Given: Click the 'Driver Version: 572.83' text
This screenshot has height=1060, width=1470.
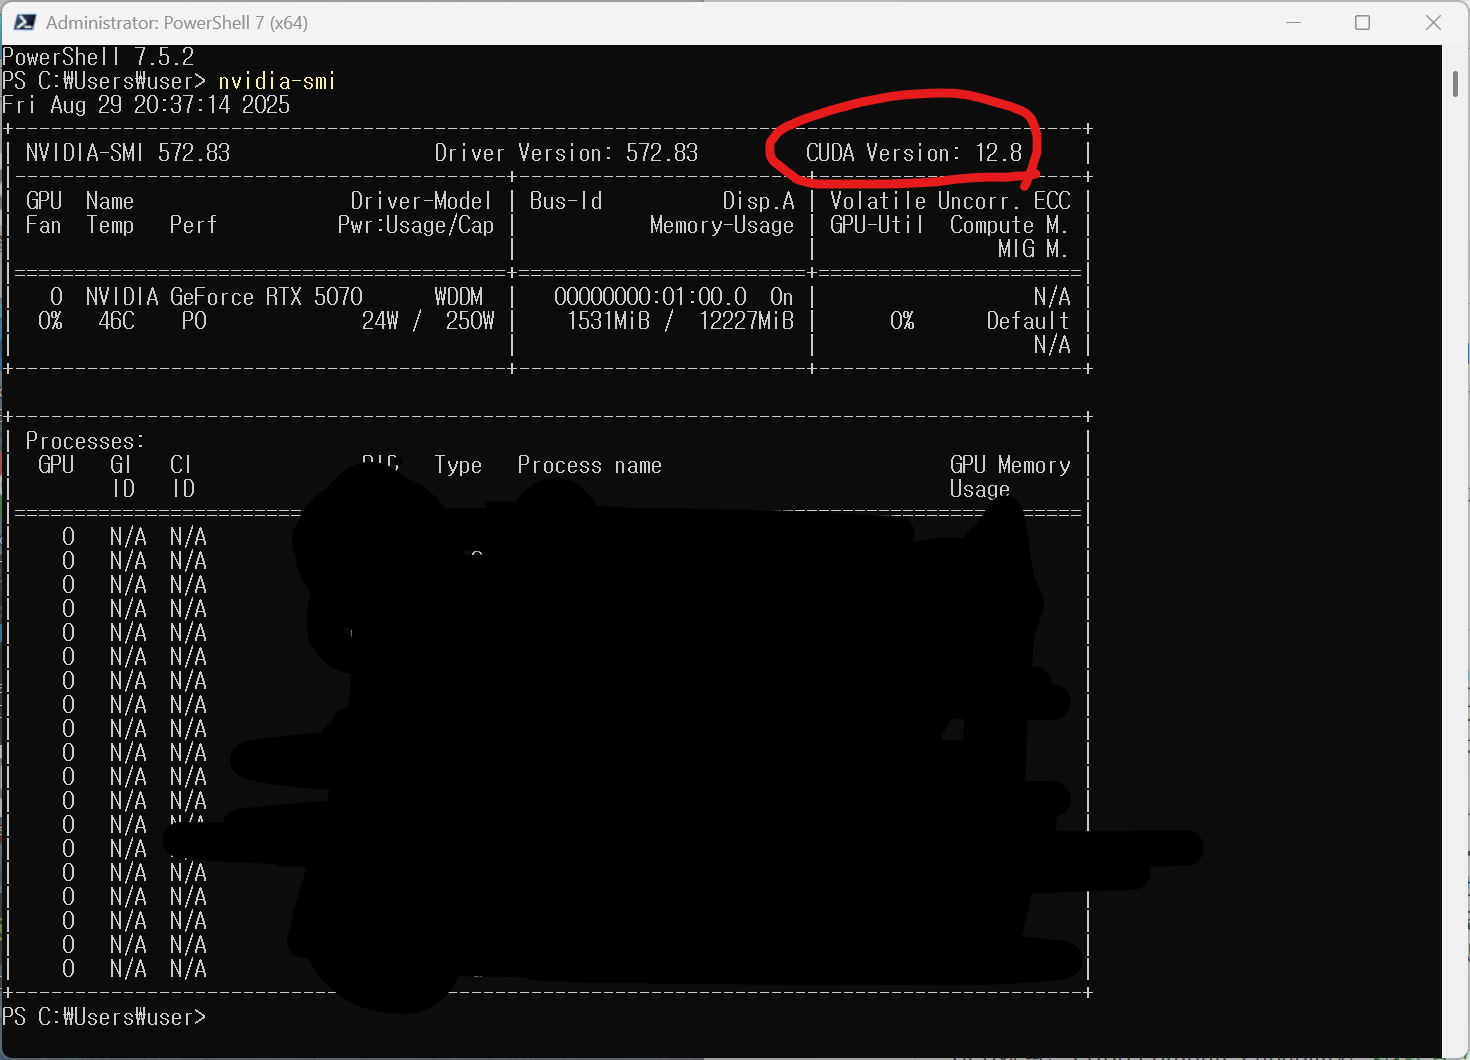Looking at the screenshot, I should coord(566,153).
